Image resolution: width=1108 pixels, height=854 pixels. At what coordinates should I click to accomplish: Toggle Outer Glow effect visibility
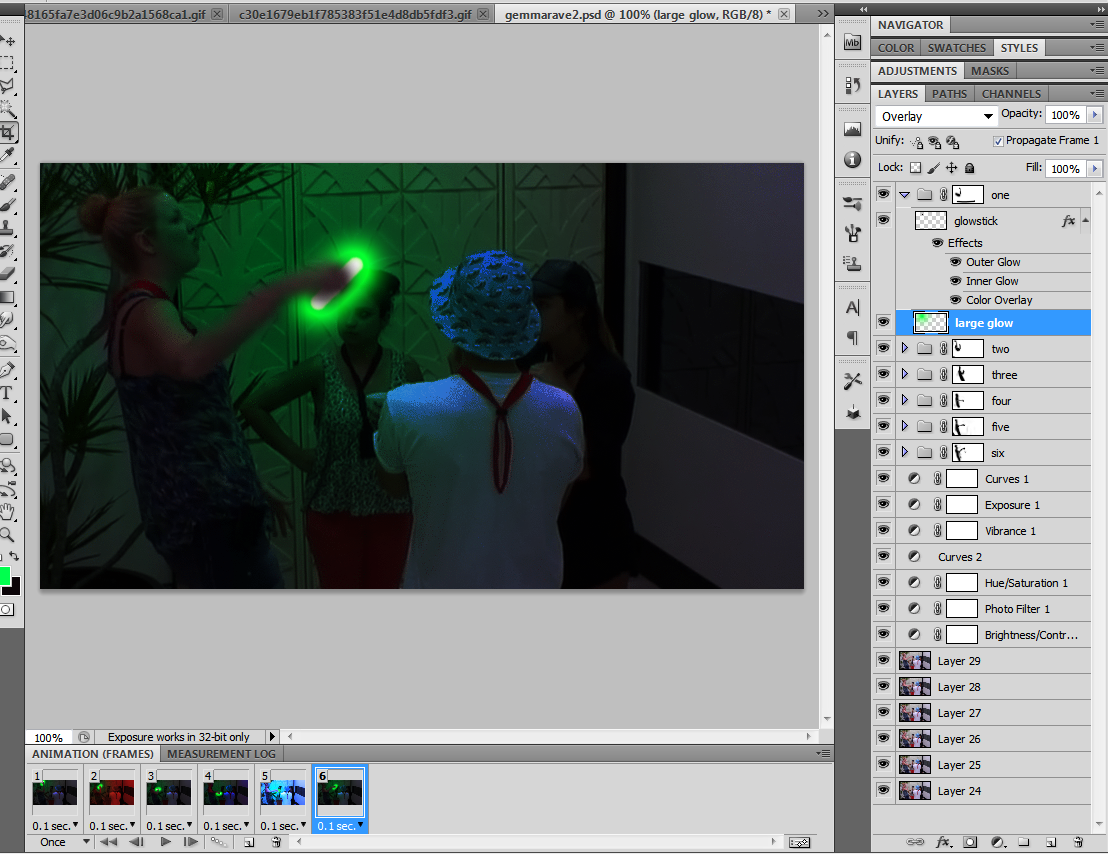click(x=955, y=262)
